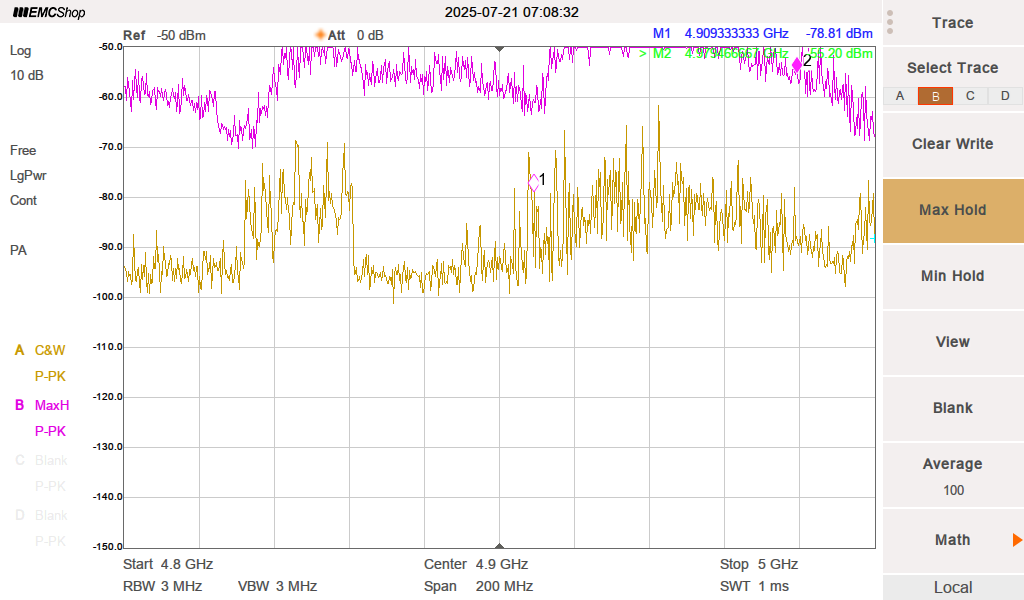Click the Center 4.9 GHz frequency field

pyautogui.click(x=476, y=564)
